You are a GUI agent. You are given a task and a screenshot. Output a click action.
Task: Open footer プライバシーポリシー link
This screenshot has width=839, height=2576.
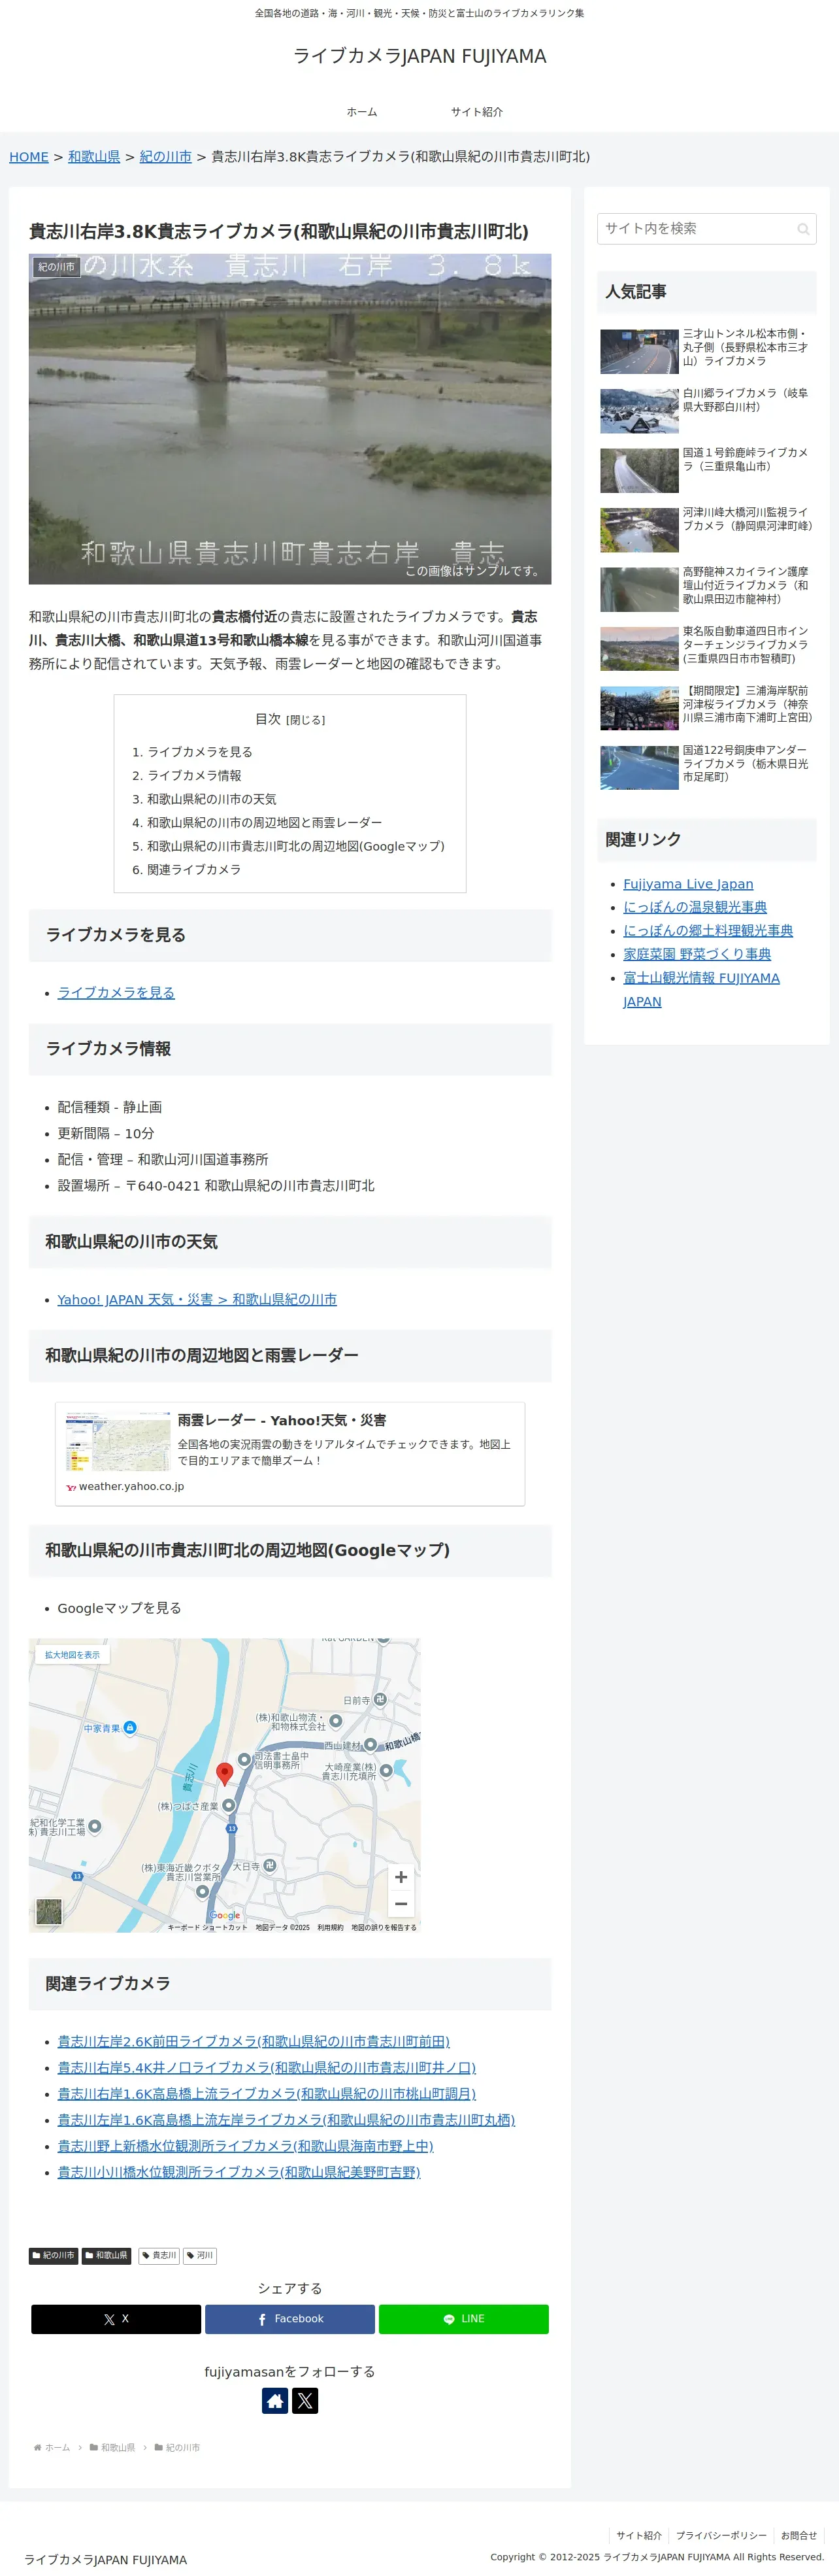click(721, 2535)
